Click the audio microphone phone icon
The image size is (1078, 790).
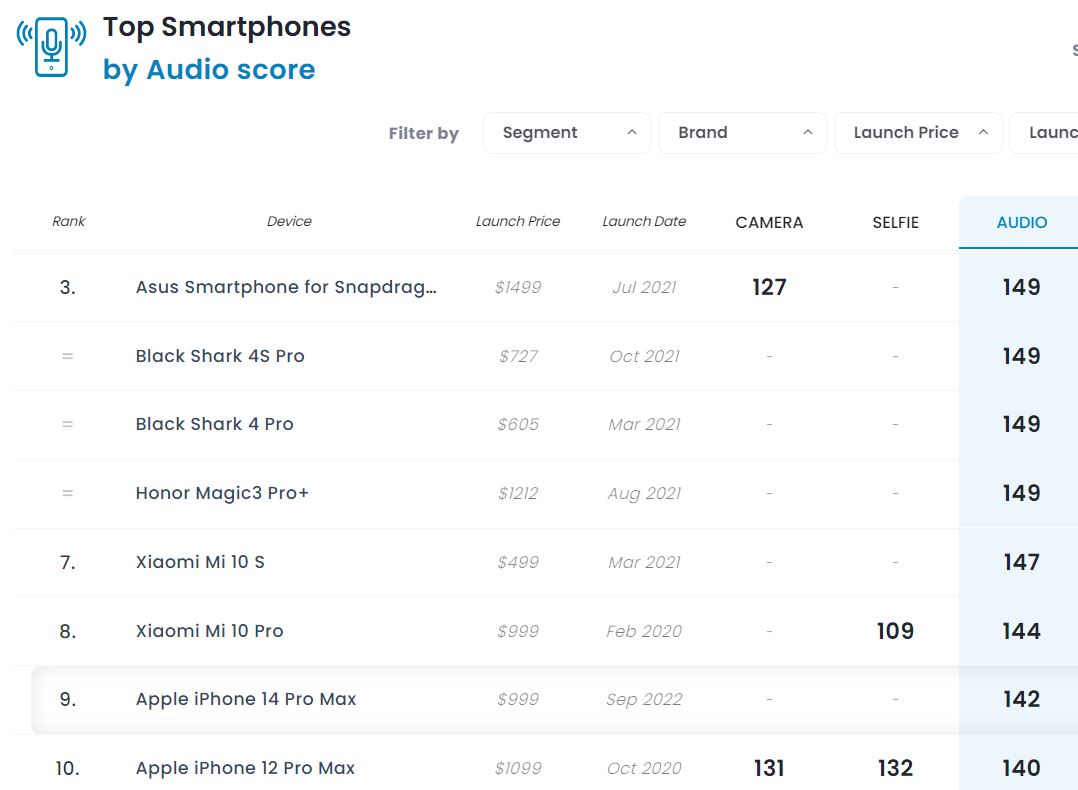click(x=51, y=46)
